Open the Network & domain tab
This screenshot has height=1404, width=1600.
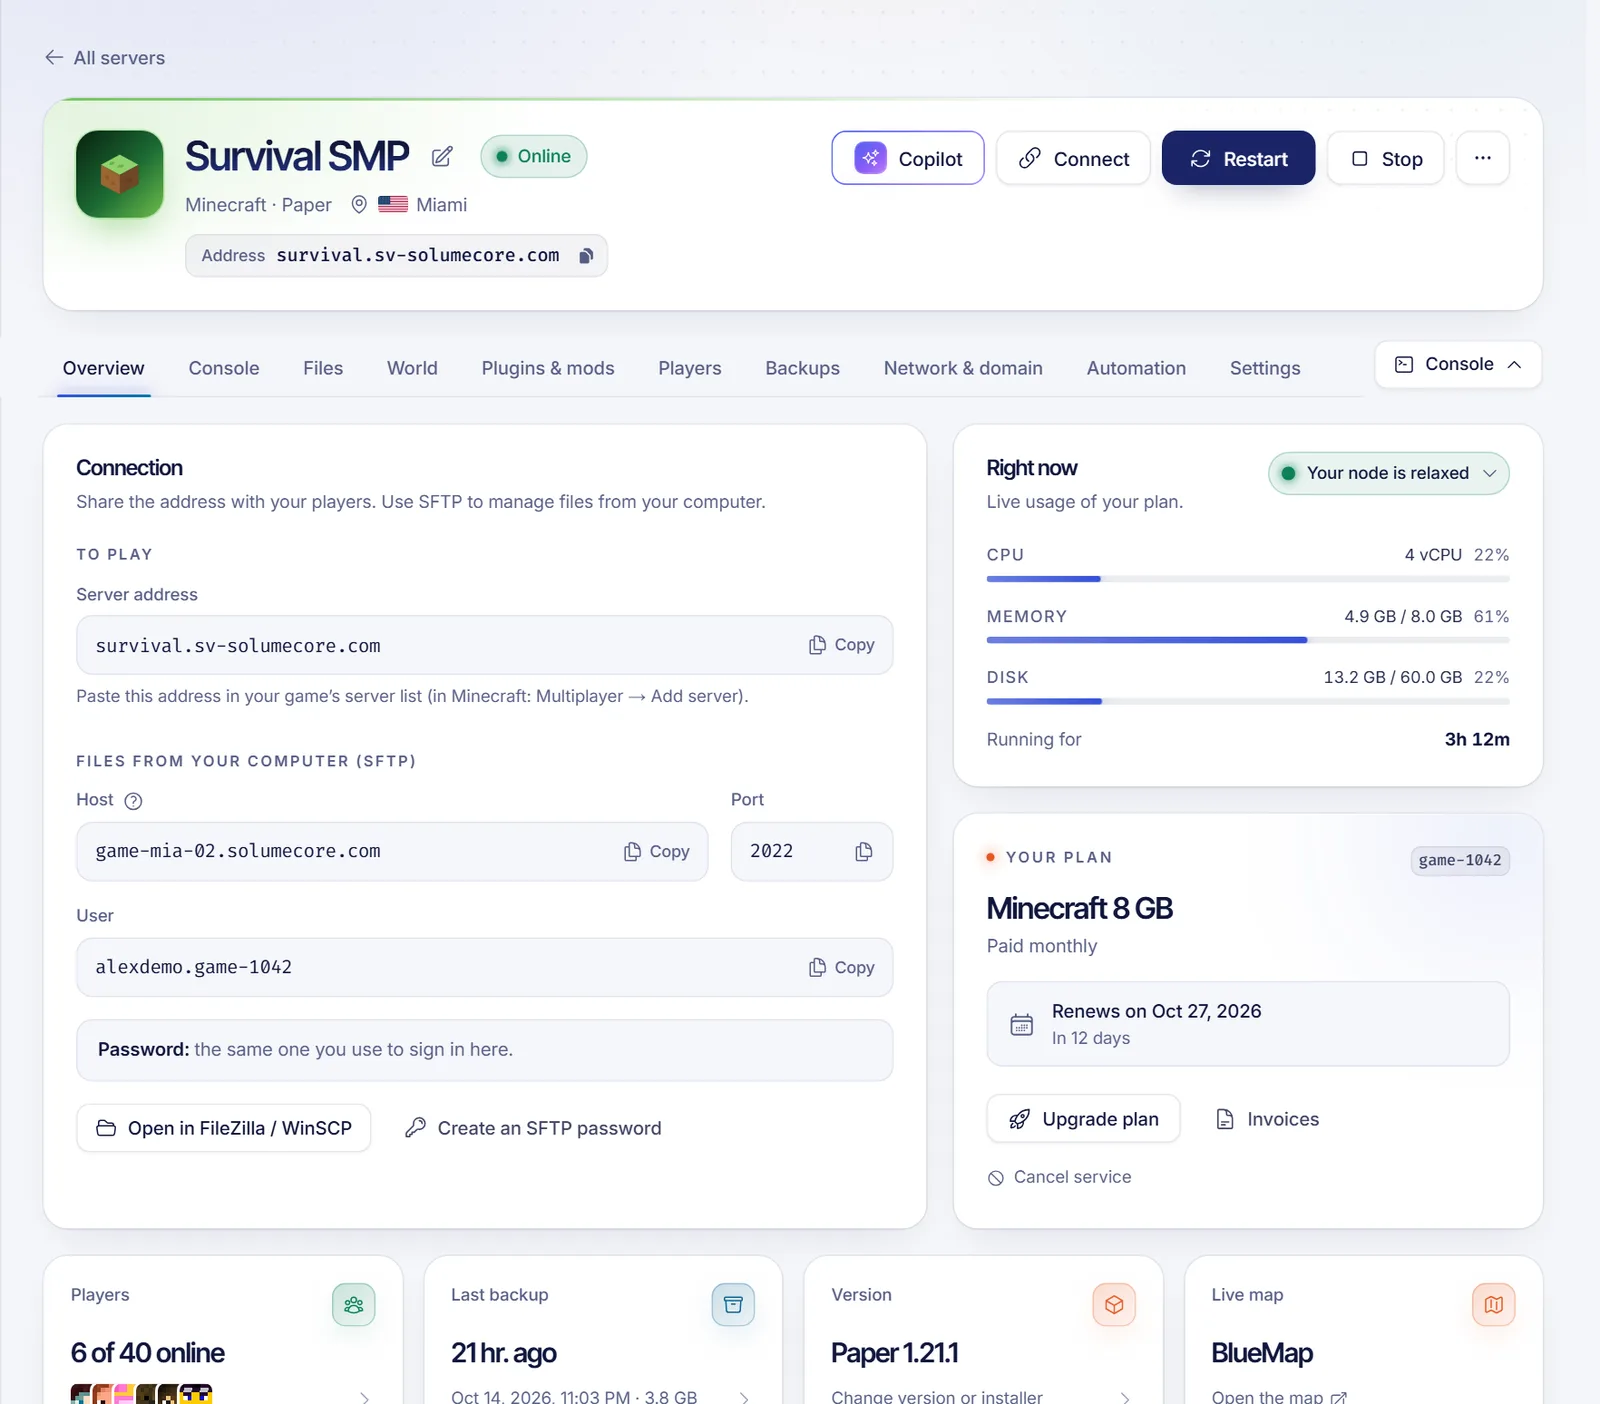click(963, 368)
